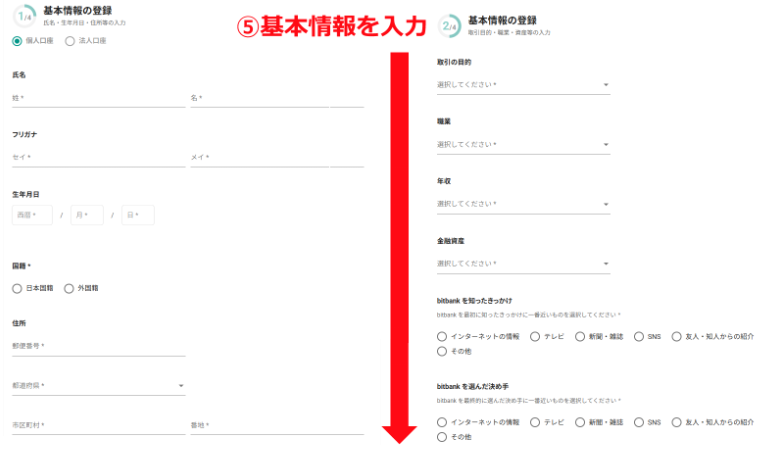
Task: Select 新聞・雑誌 under bitbank を選んだ決め手
Action: pyautogui.click(x=580, y=422)
